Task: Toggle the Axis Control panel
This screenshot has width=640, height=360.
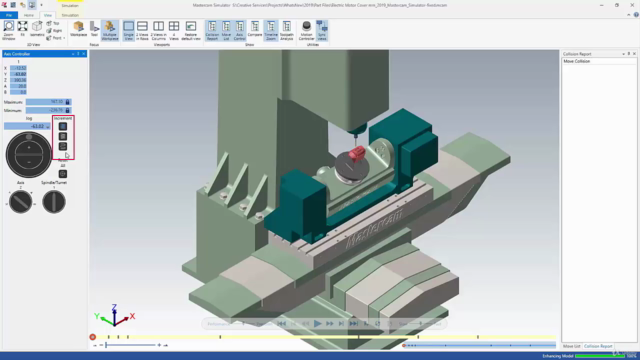Action: pyautogui.click(x=240, y=30)
